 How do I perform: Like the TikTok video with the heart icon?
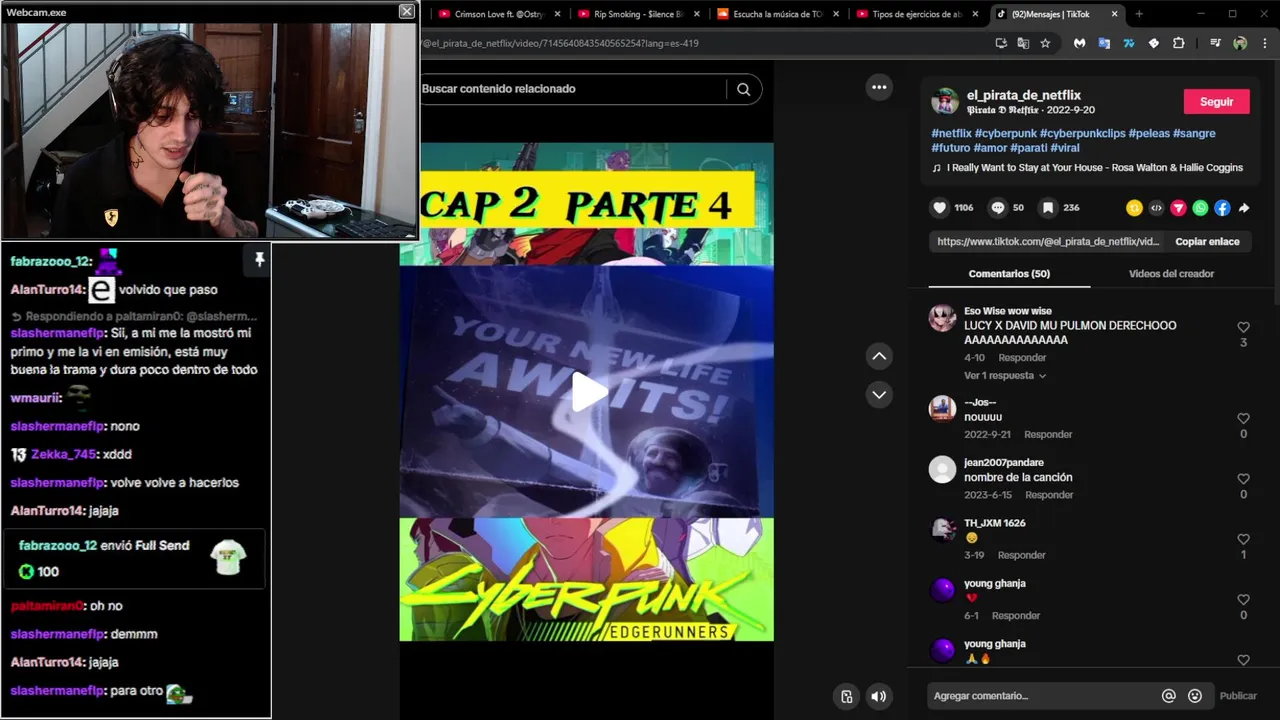[x=939, y=208]
